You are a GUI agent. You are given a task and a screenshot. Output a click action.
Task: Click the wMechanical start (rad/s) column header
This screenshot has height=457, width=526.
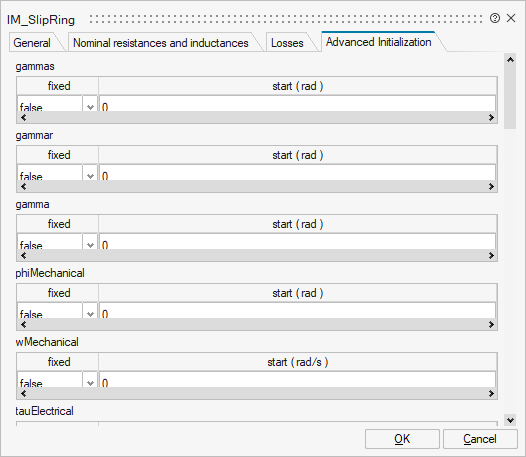pyautogui.click(x=298, y=362)
